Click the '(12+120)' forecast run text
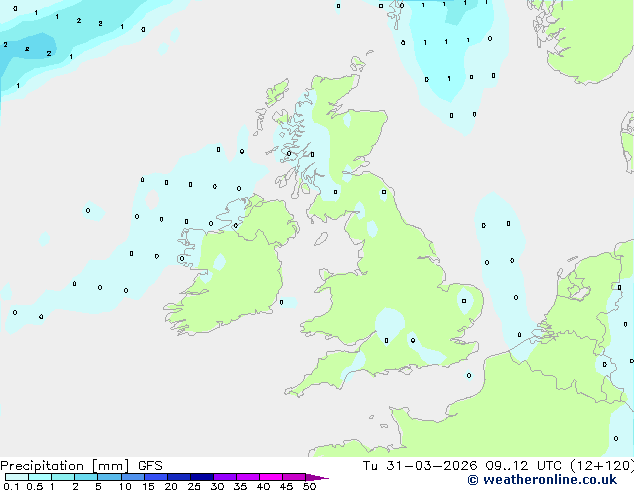The width and height of the screenshot is (634, 490). click(602, 466)
